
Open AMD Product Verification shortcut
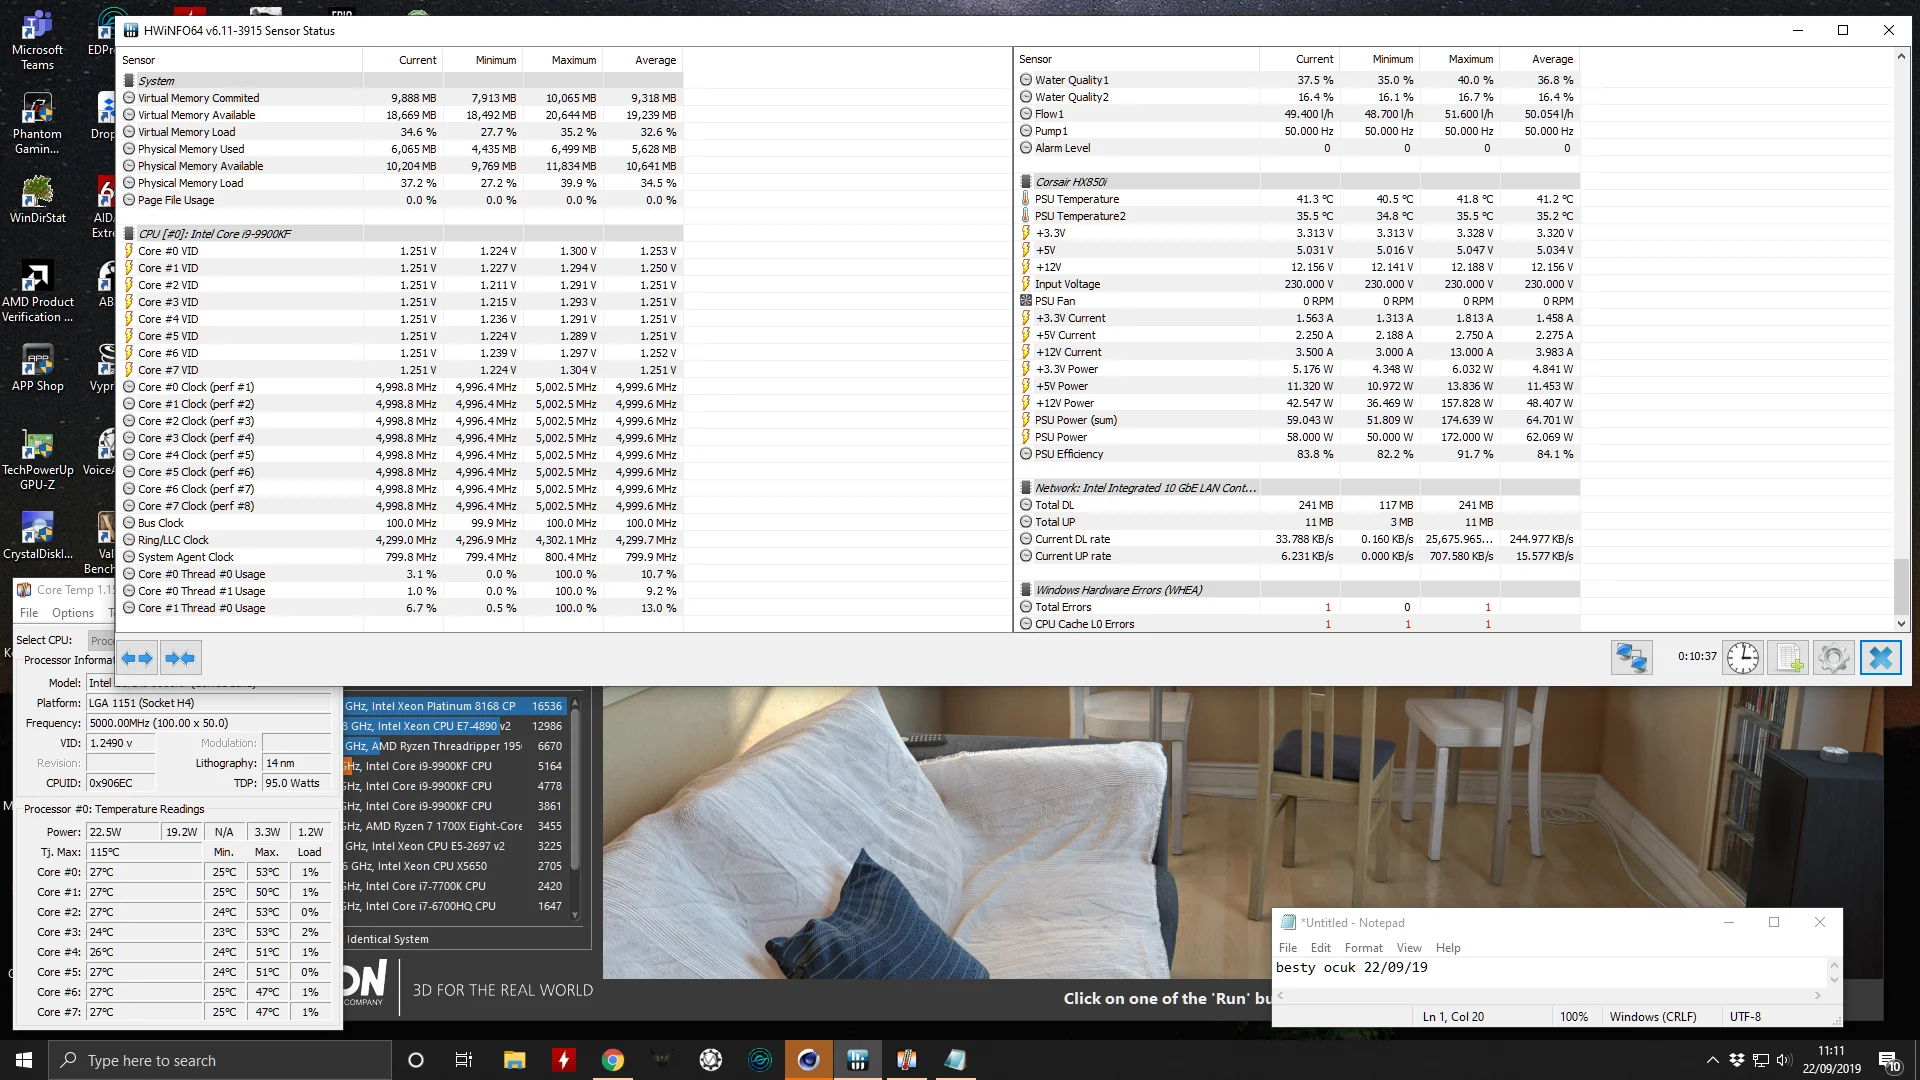pos(37,292)
